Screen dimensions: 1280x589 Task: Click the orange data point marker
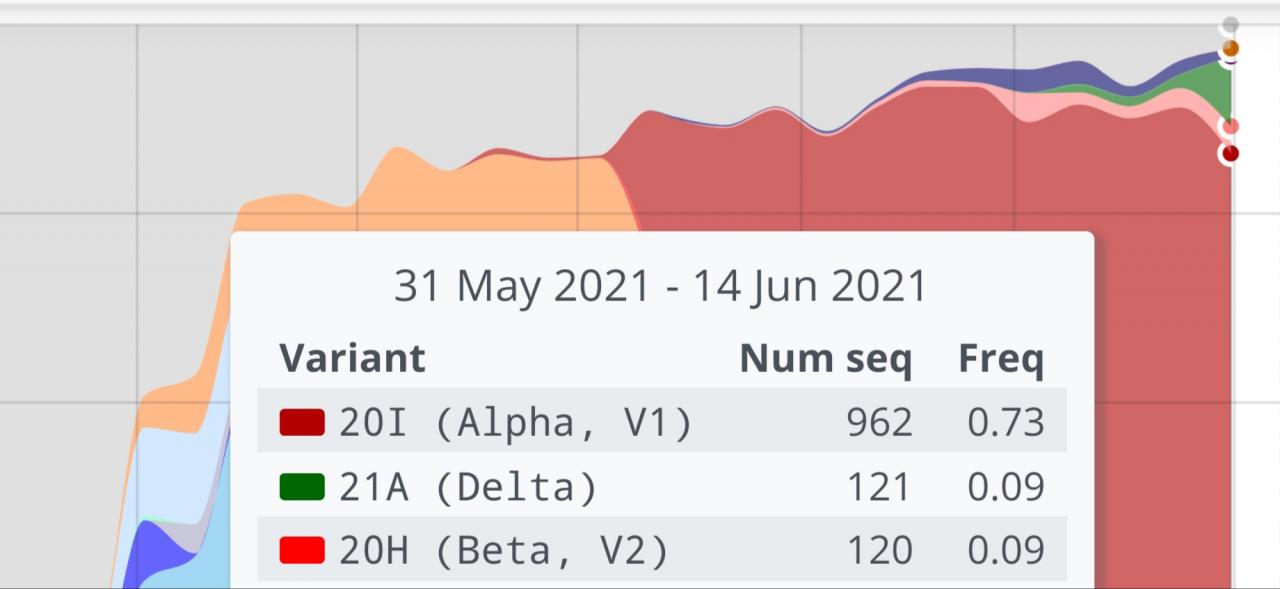1230,48
